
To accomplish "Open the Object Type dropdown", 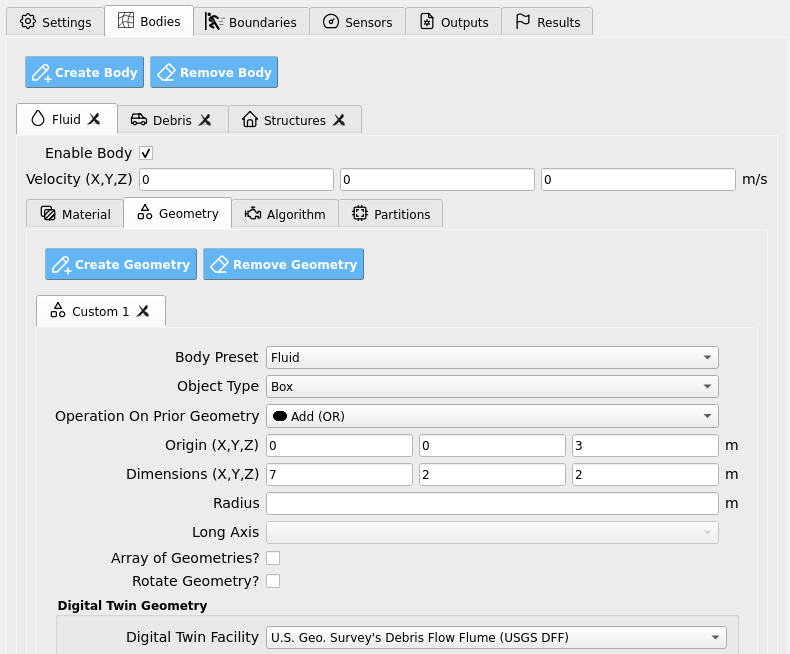I will [x=492, y=386].
